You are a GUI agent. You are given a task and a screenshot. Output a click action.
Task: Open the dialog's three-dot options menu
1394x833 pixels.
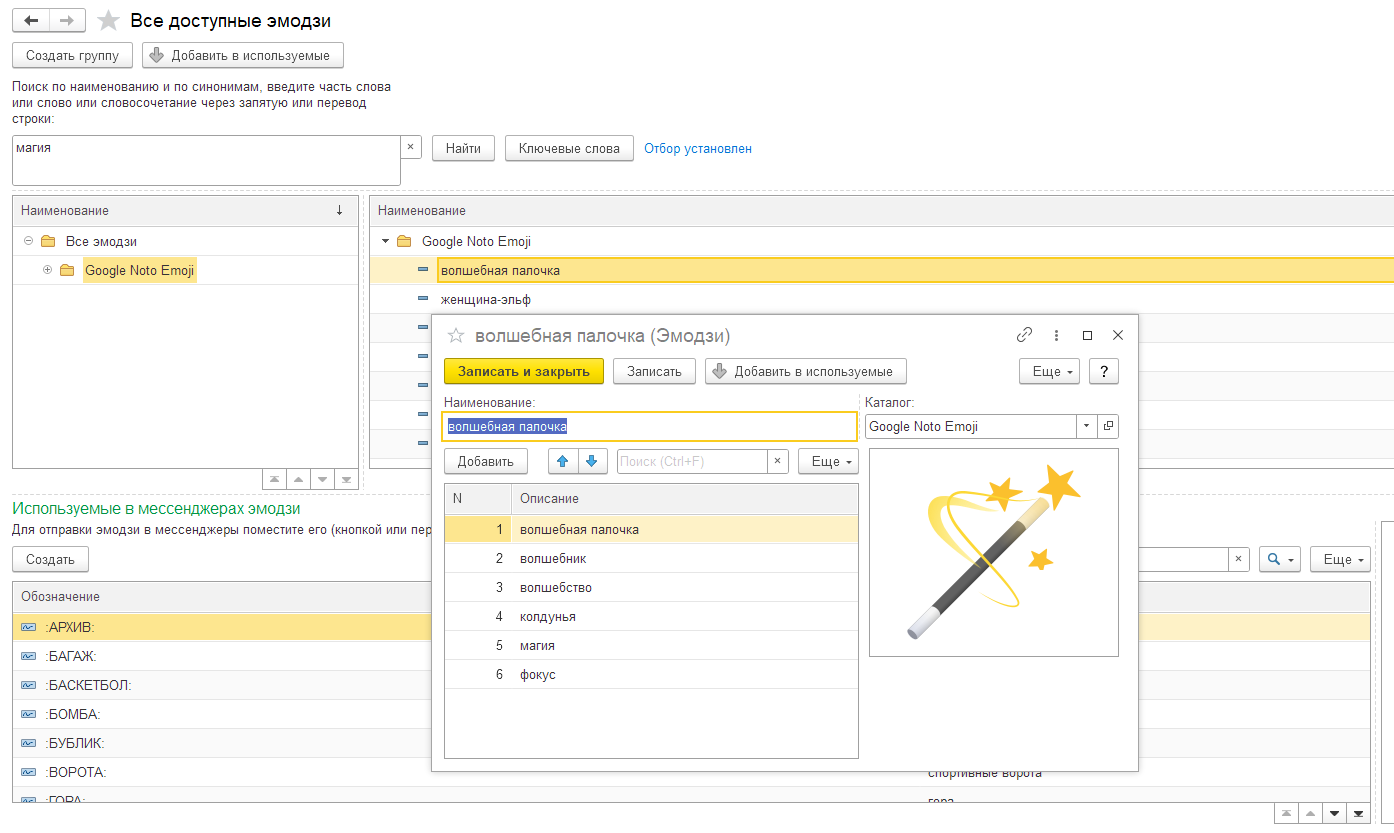point(1056,336)
